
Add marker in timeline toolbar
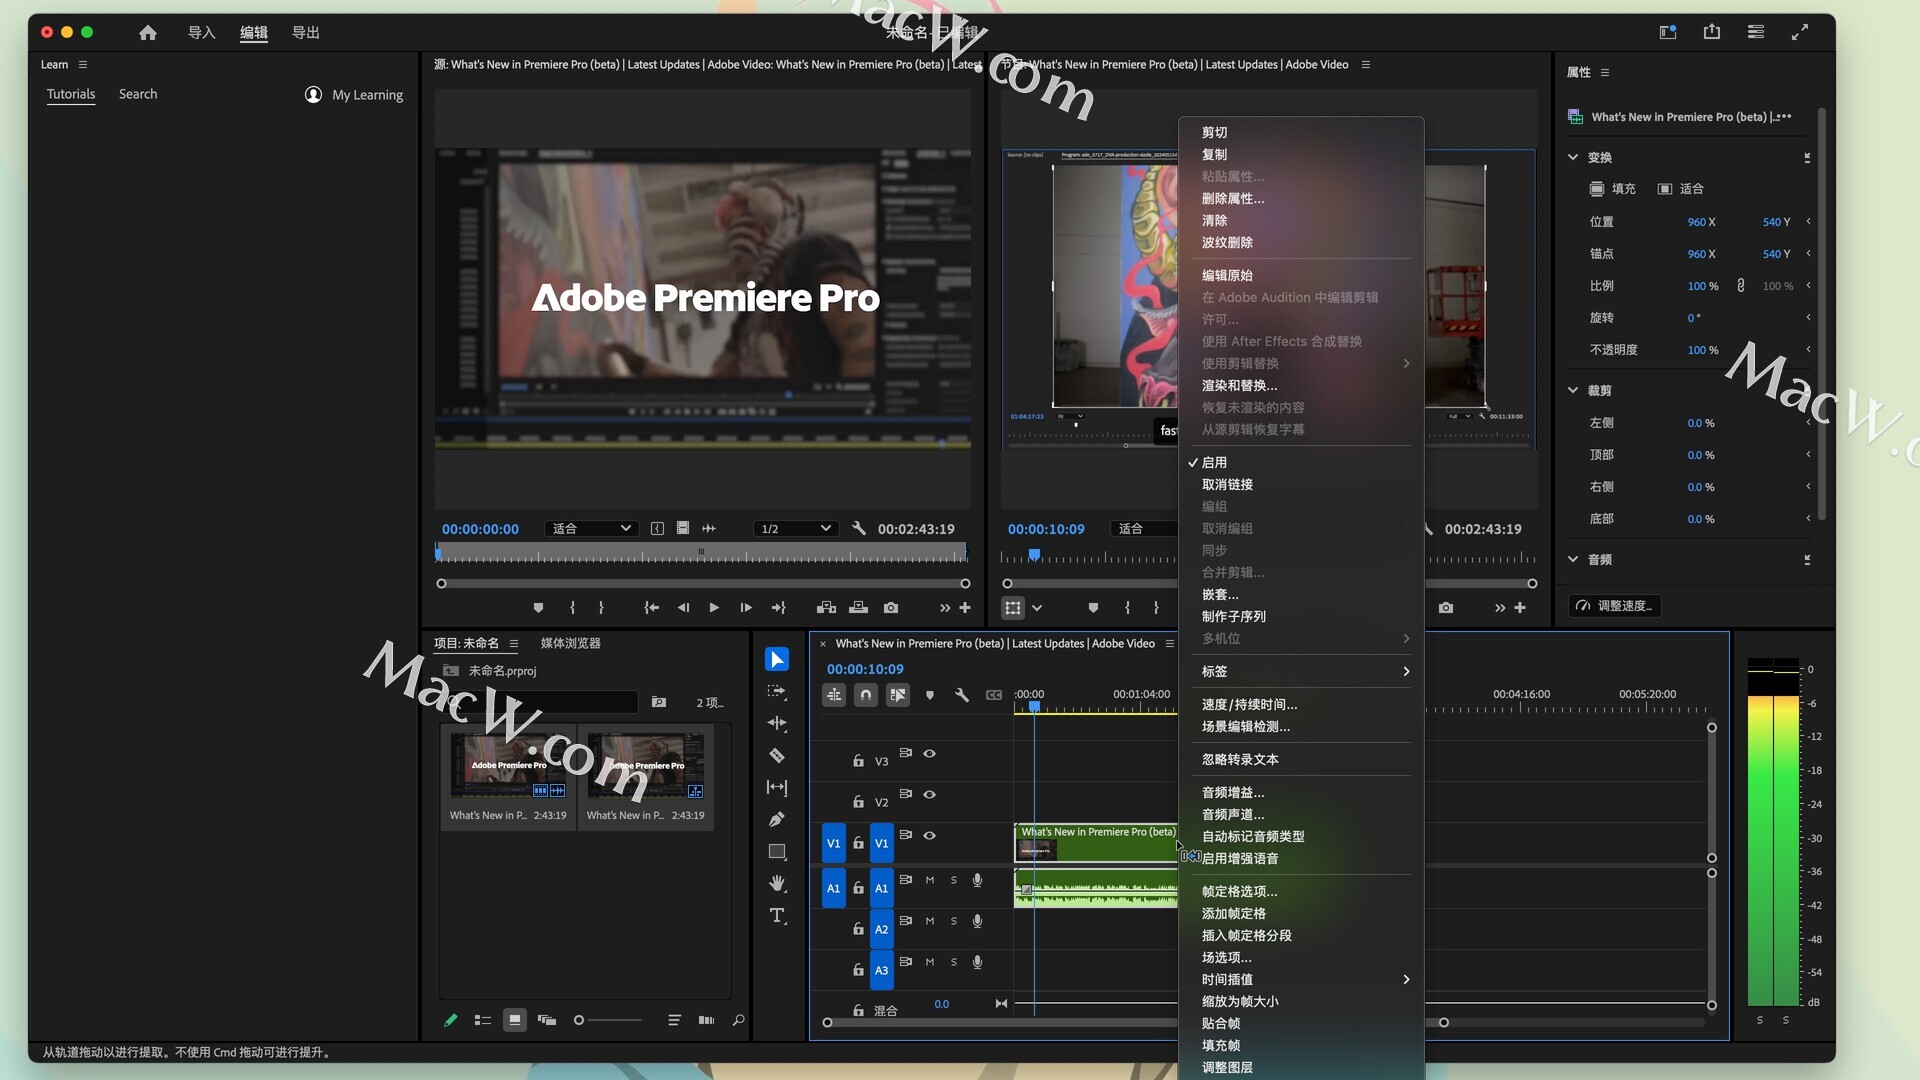coord(930,695)
